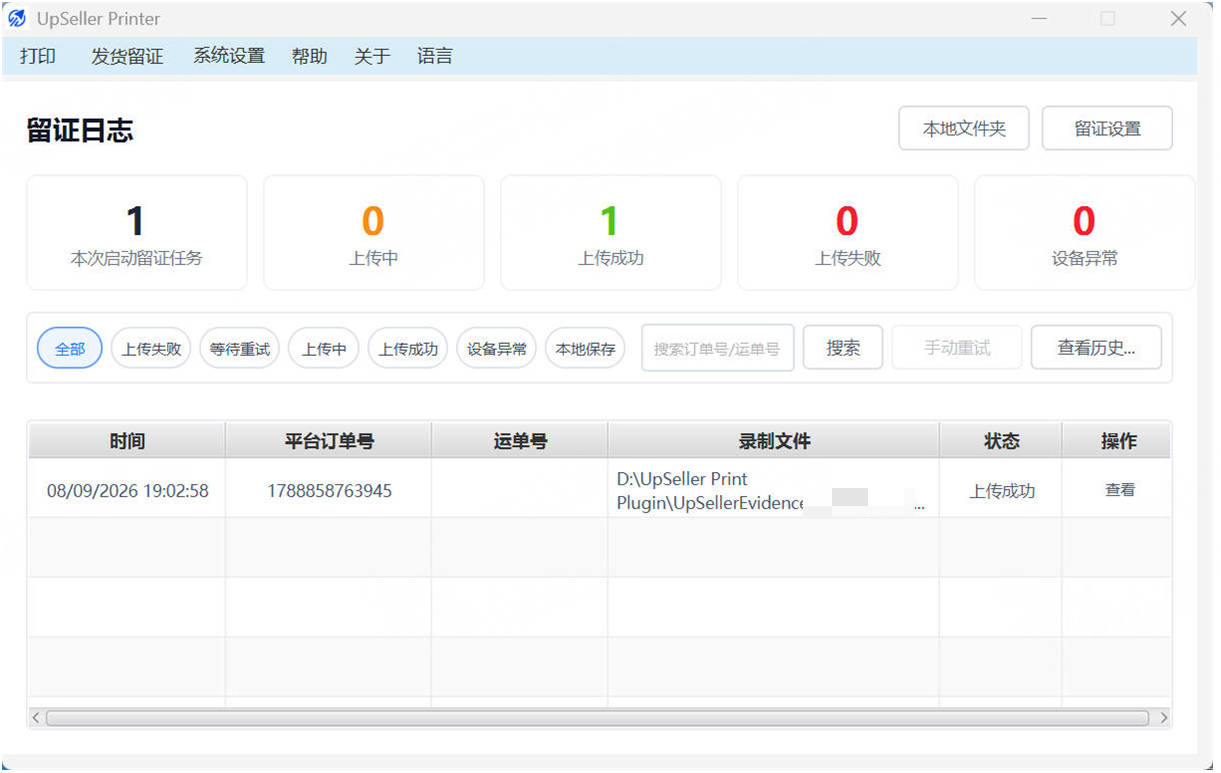The height and width of the screenshot is (773, 1221).
Task: Click the horizontal scrollbar right arrow
Action: (1162, 717)
